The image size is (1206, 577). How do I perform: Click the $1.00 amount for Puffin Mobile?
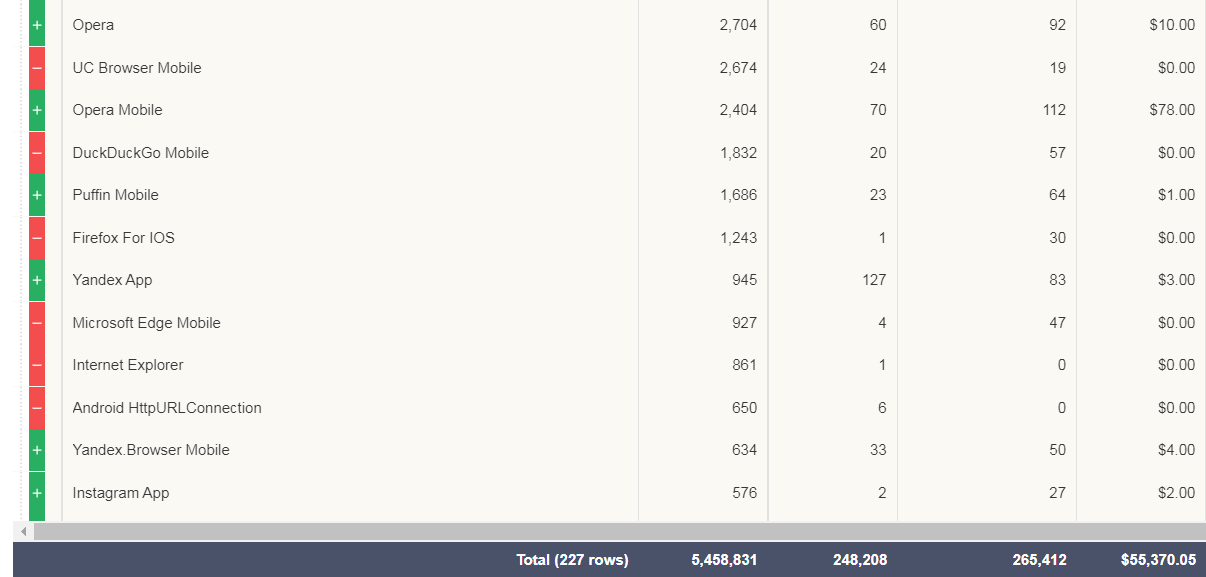(1176, 195)
